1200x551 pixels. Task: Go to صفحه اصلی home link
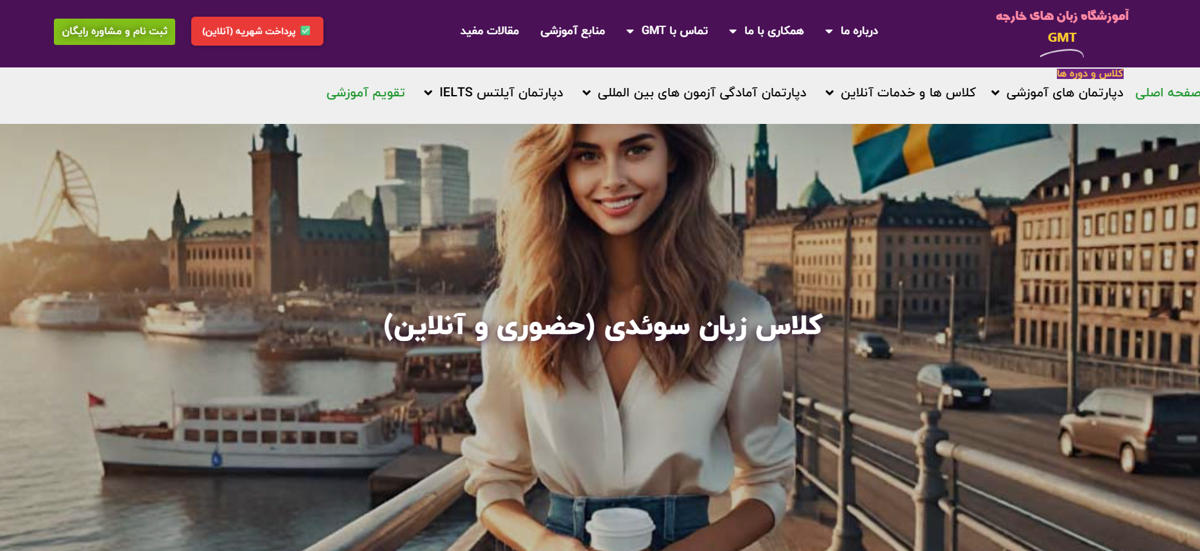point(1167,93)
